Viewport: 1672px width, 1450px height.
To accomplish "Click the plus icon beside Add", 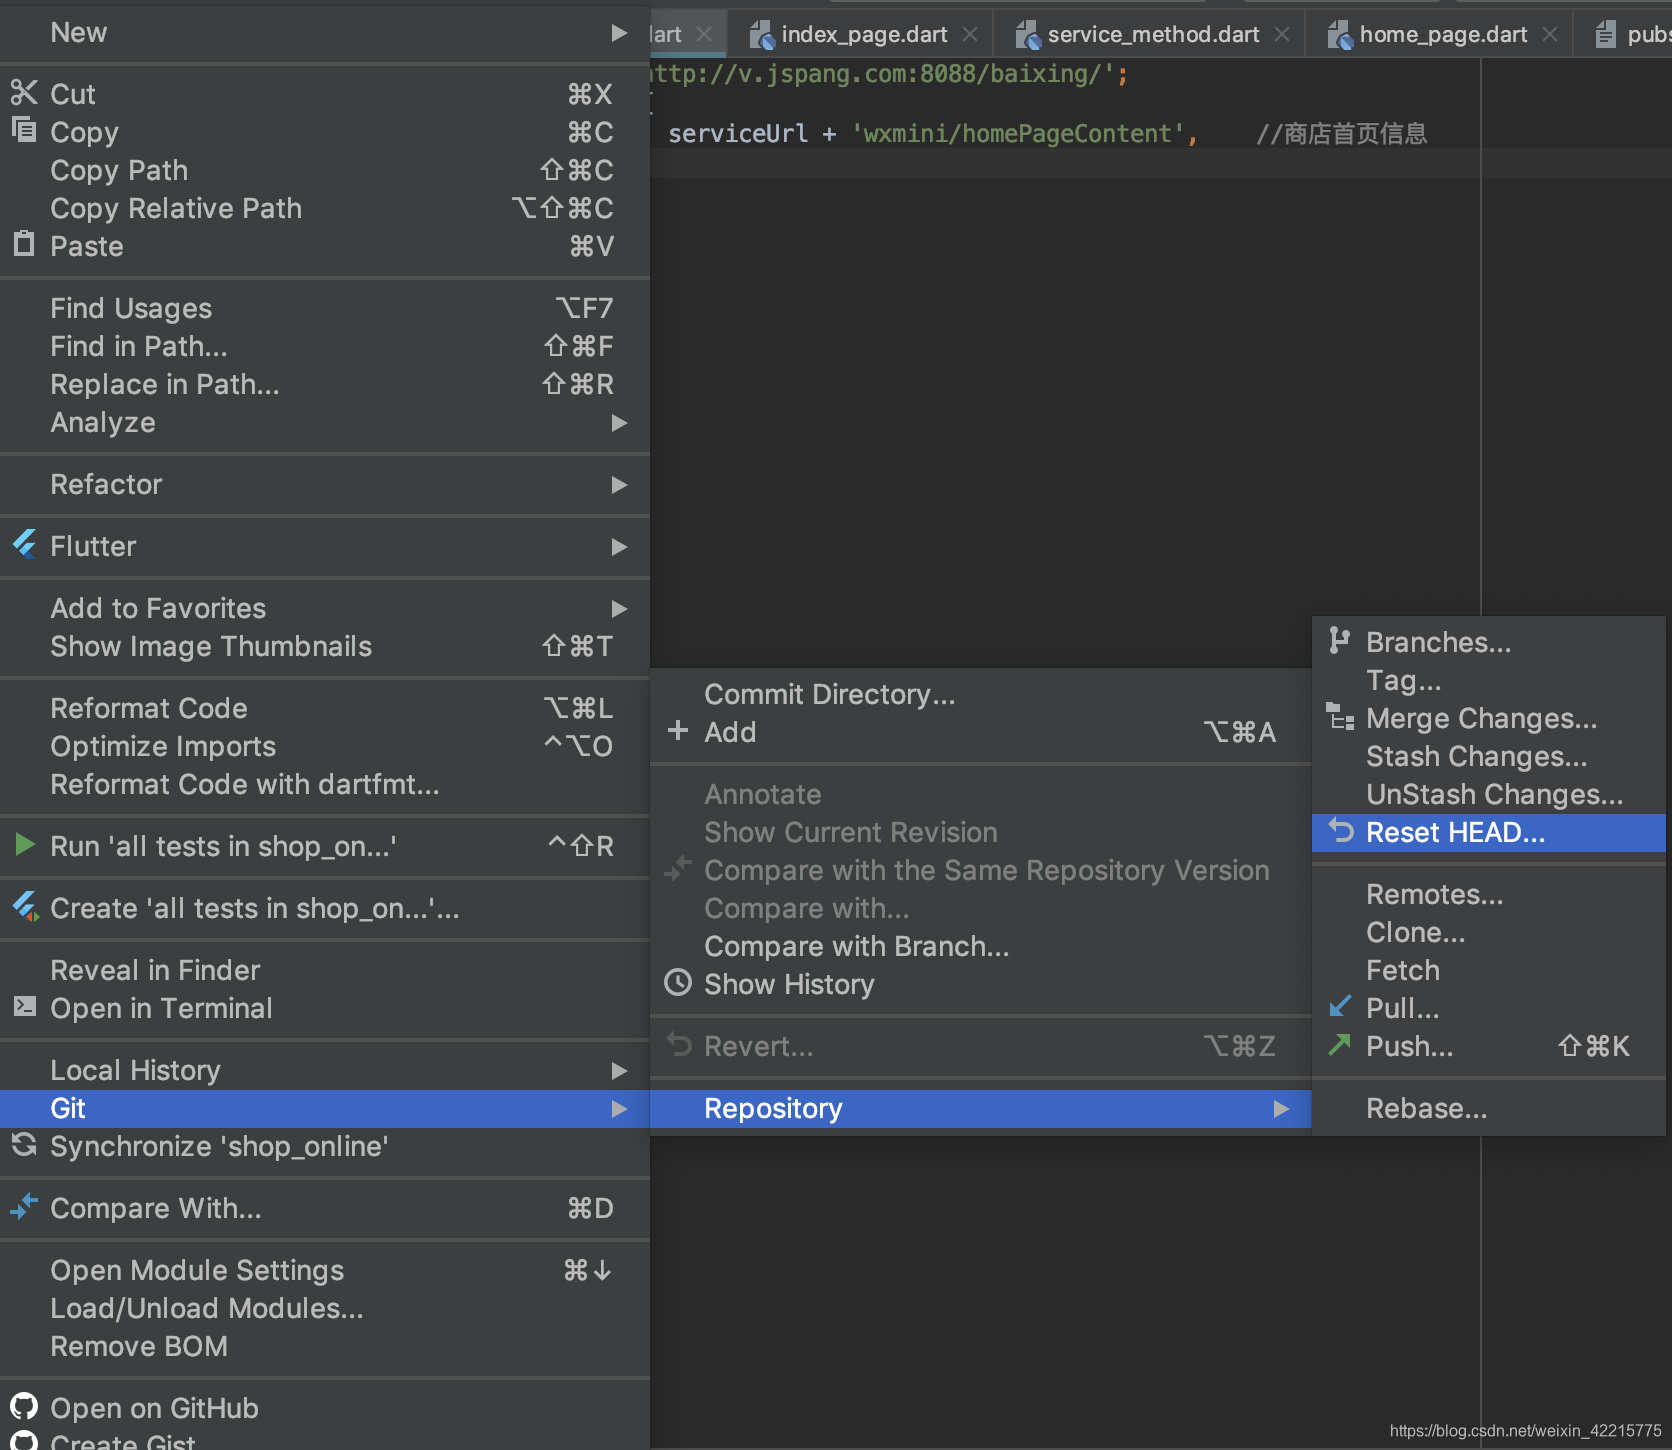I will [678, 731].
